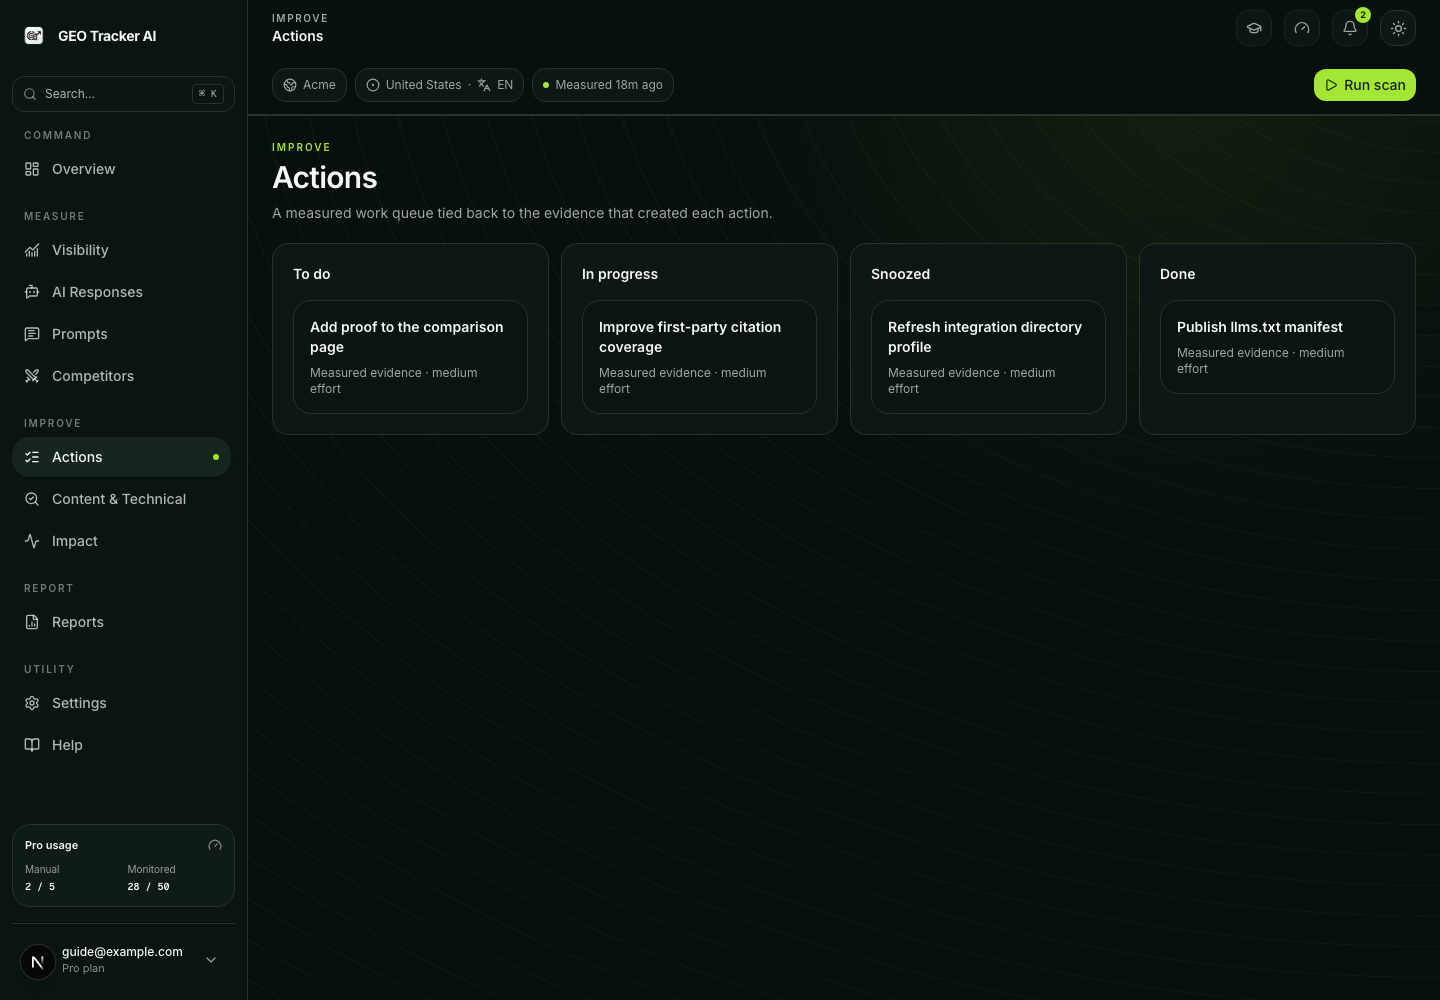Open Publish llms.txt manifest card

point(1277,347)
